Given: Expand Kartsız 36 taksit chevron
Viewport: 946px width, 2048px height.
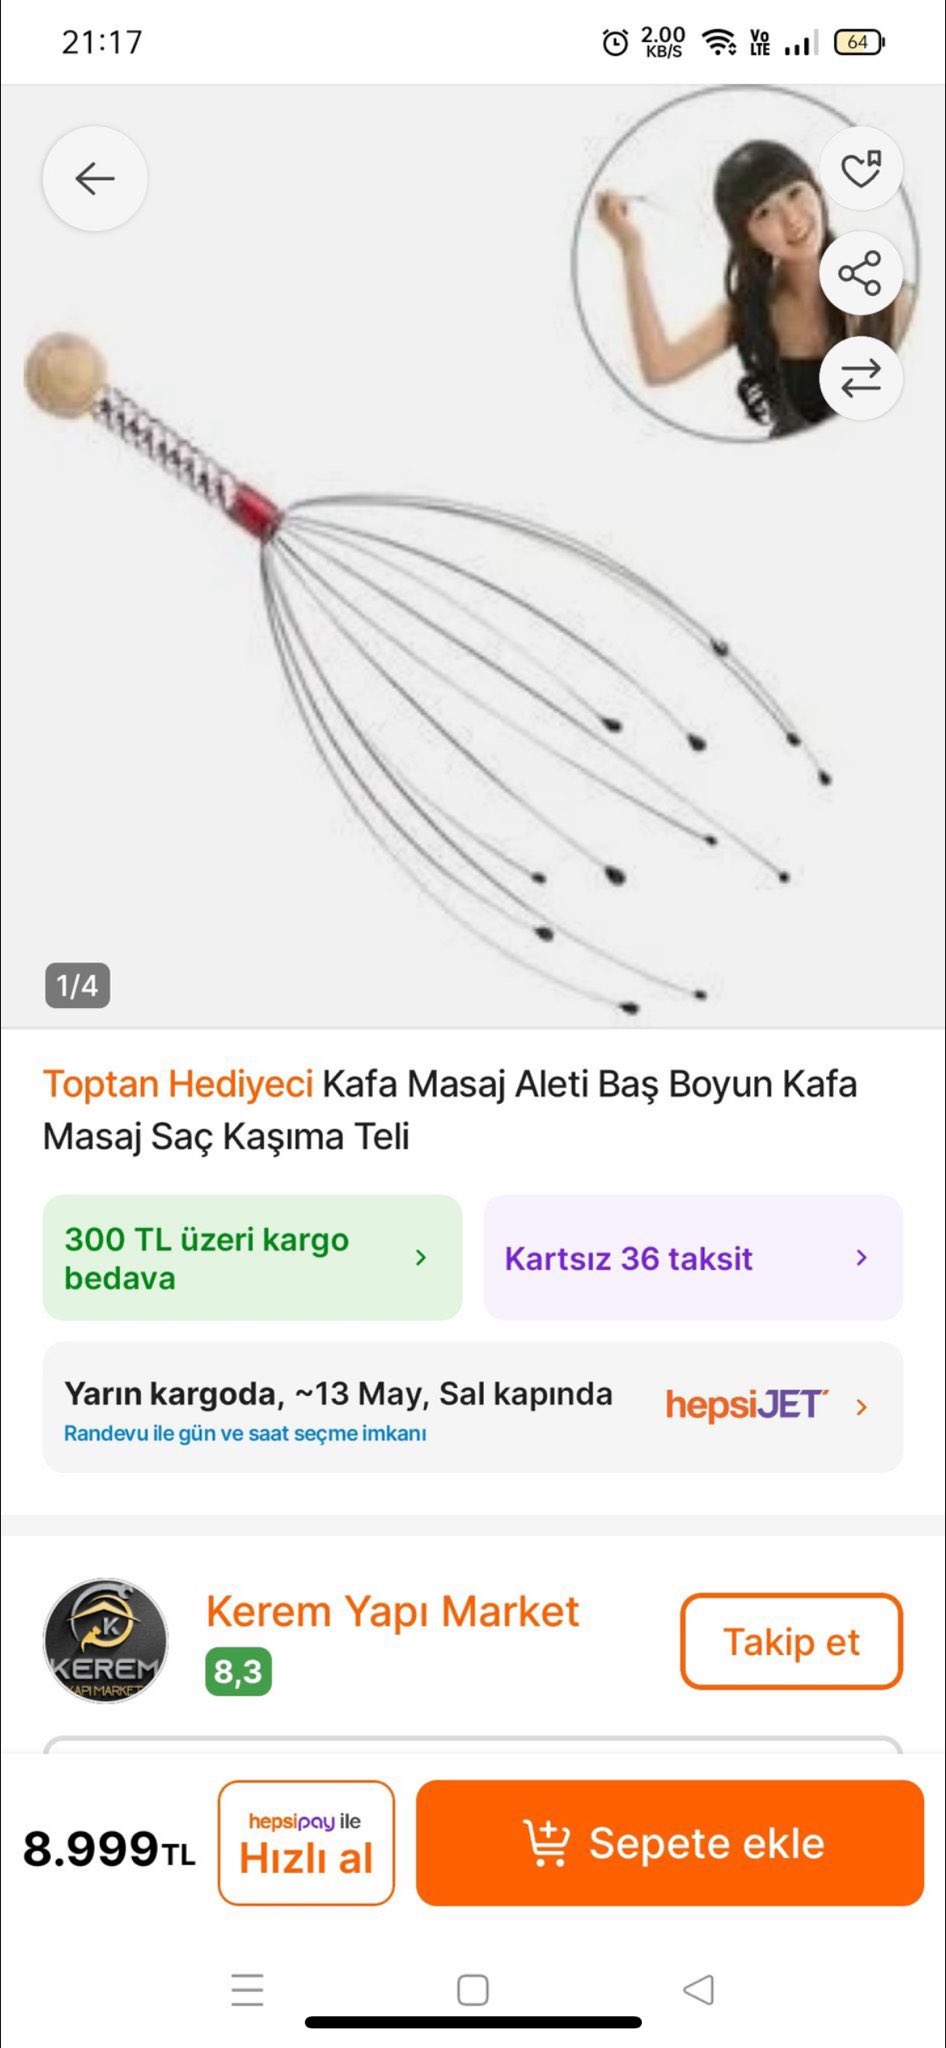Looking at the screenshot, I should coord(862,1258).
